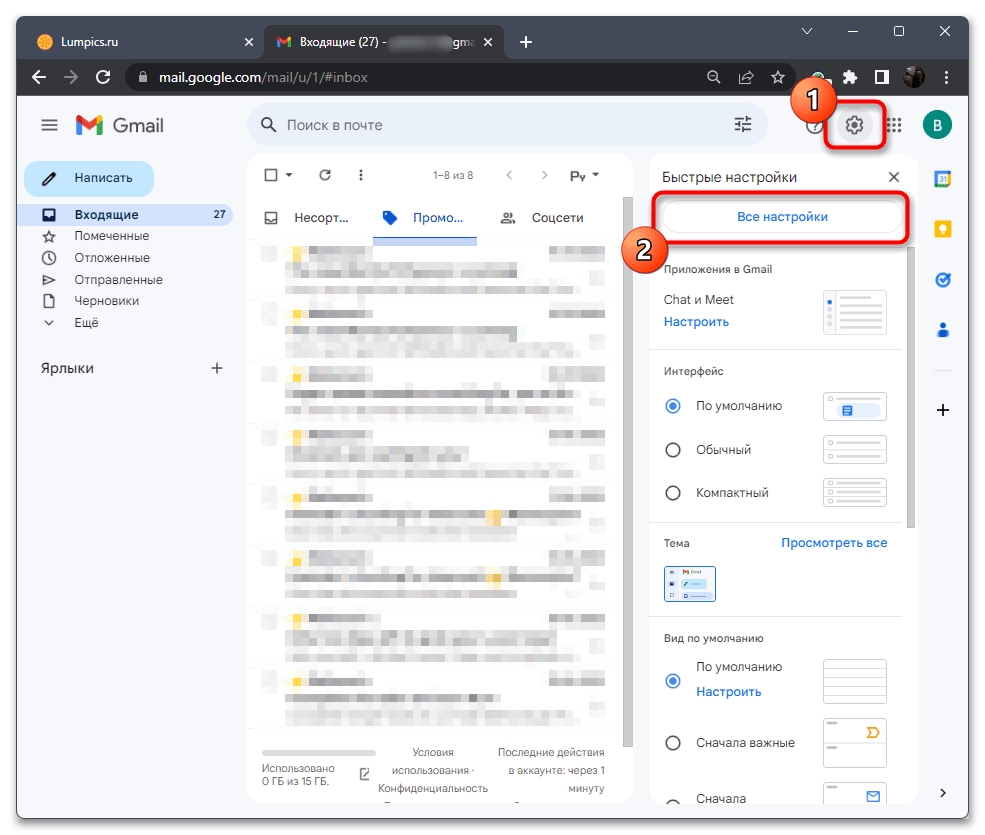Open the Google apps grid
985x835 pixels.
point(894,125)
